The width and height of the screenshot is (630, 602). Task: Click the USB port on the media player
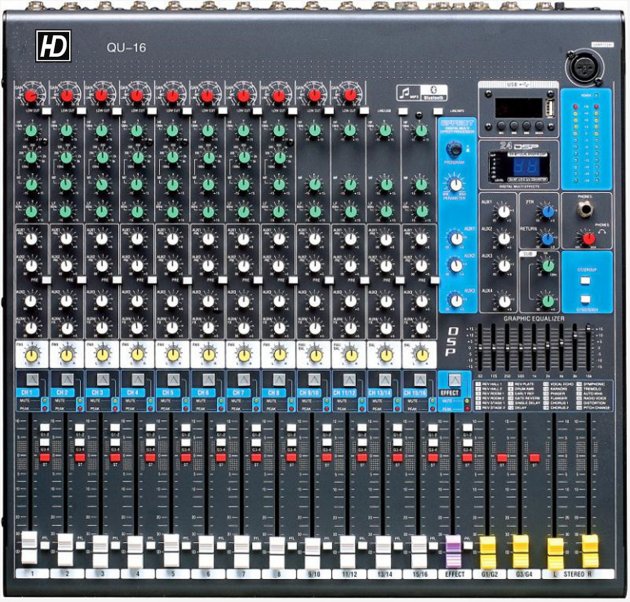550,108
